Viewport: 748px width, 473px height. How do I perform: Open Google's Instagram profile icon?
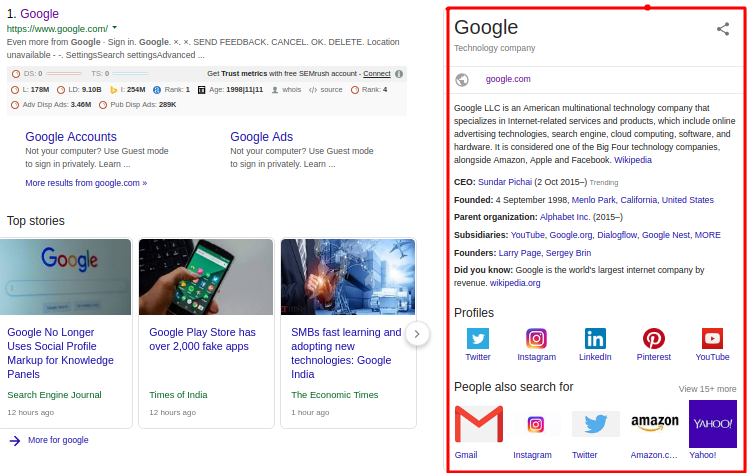536,339
